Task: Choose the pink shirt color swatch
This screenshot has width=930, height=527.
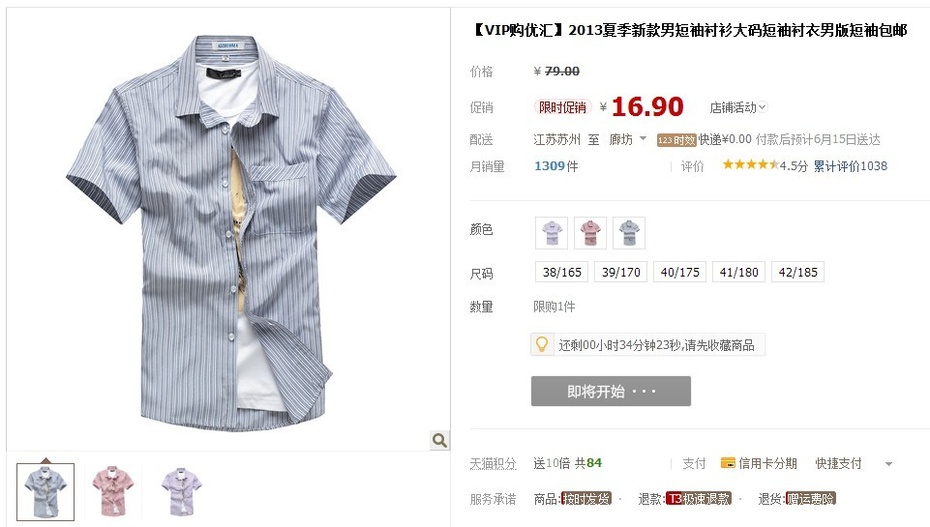Action: (590, 232)
